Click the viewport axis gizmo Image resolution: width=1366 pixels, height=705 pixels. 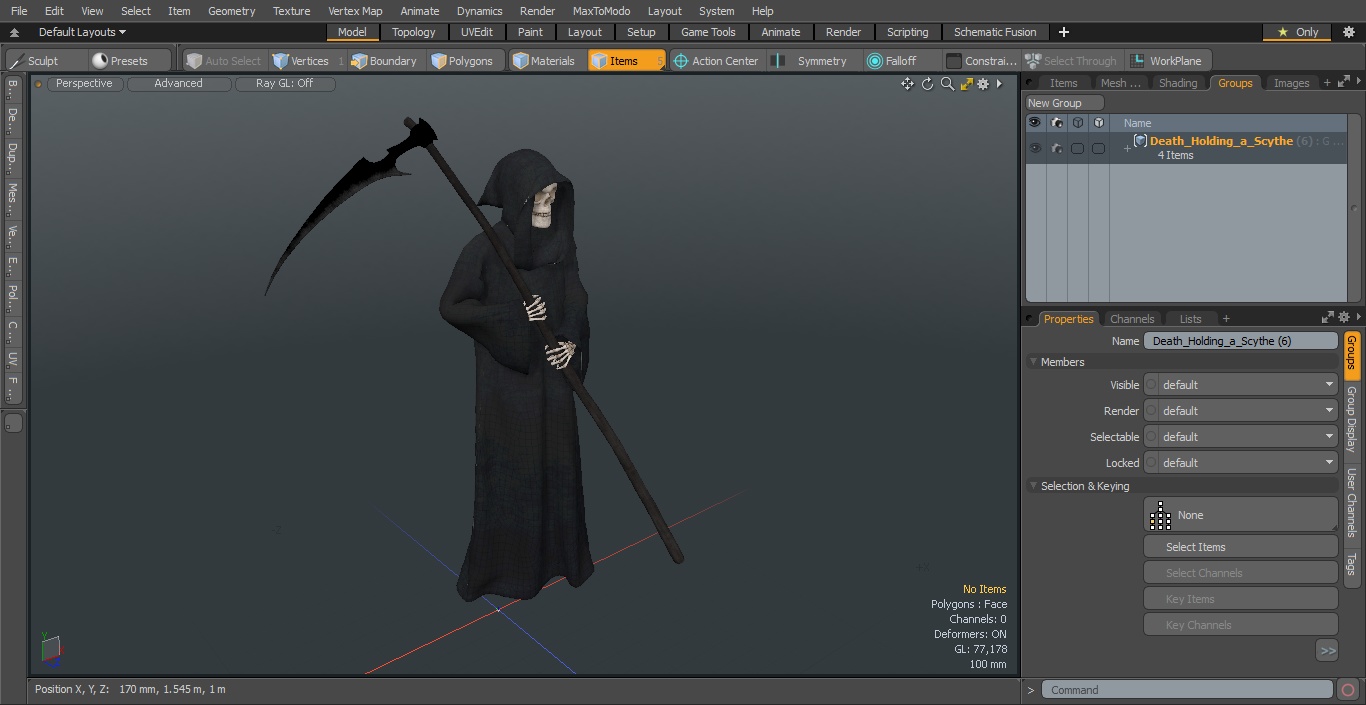[50, 650]
